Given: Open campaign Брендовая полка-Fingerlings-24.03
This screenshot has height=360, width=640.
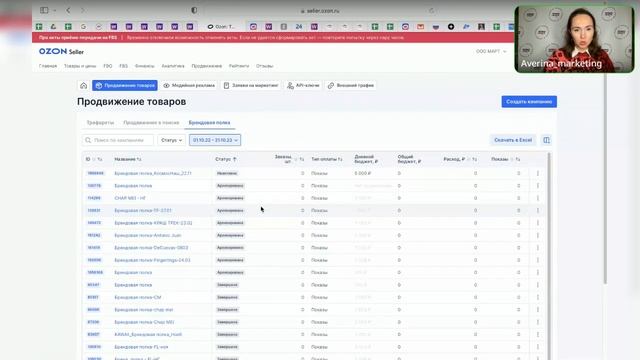Looking at the screenshot, I should [x=152, y=260].
